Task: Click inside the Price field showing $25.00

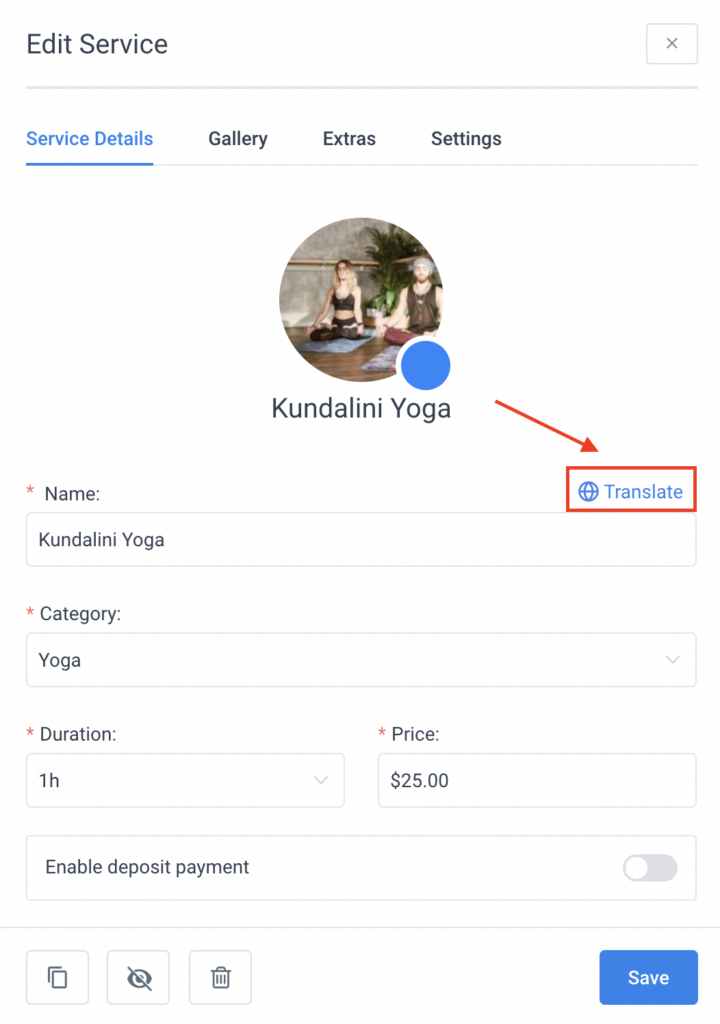Action: coord(536,780)
